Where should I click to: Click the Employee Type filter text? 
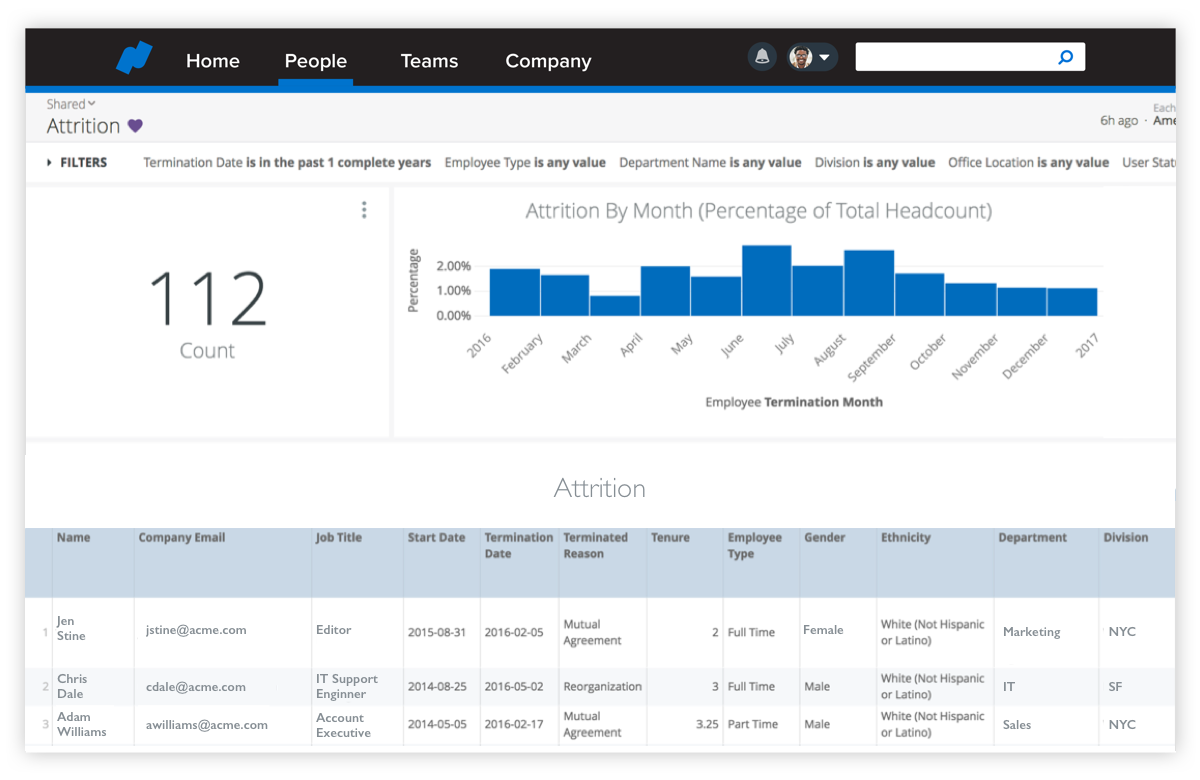525,162
